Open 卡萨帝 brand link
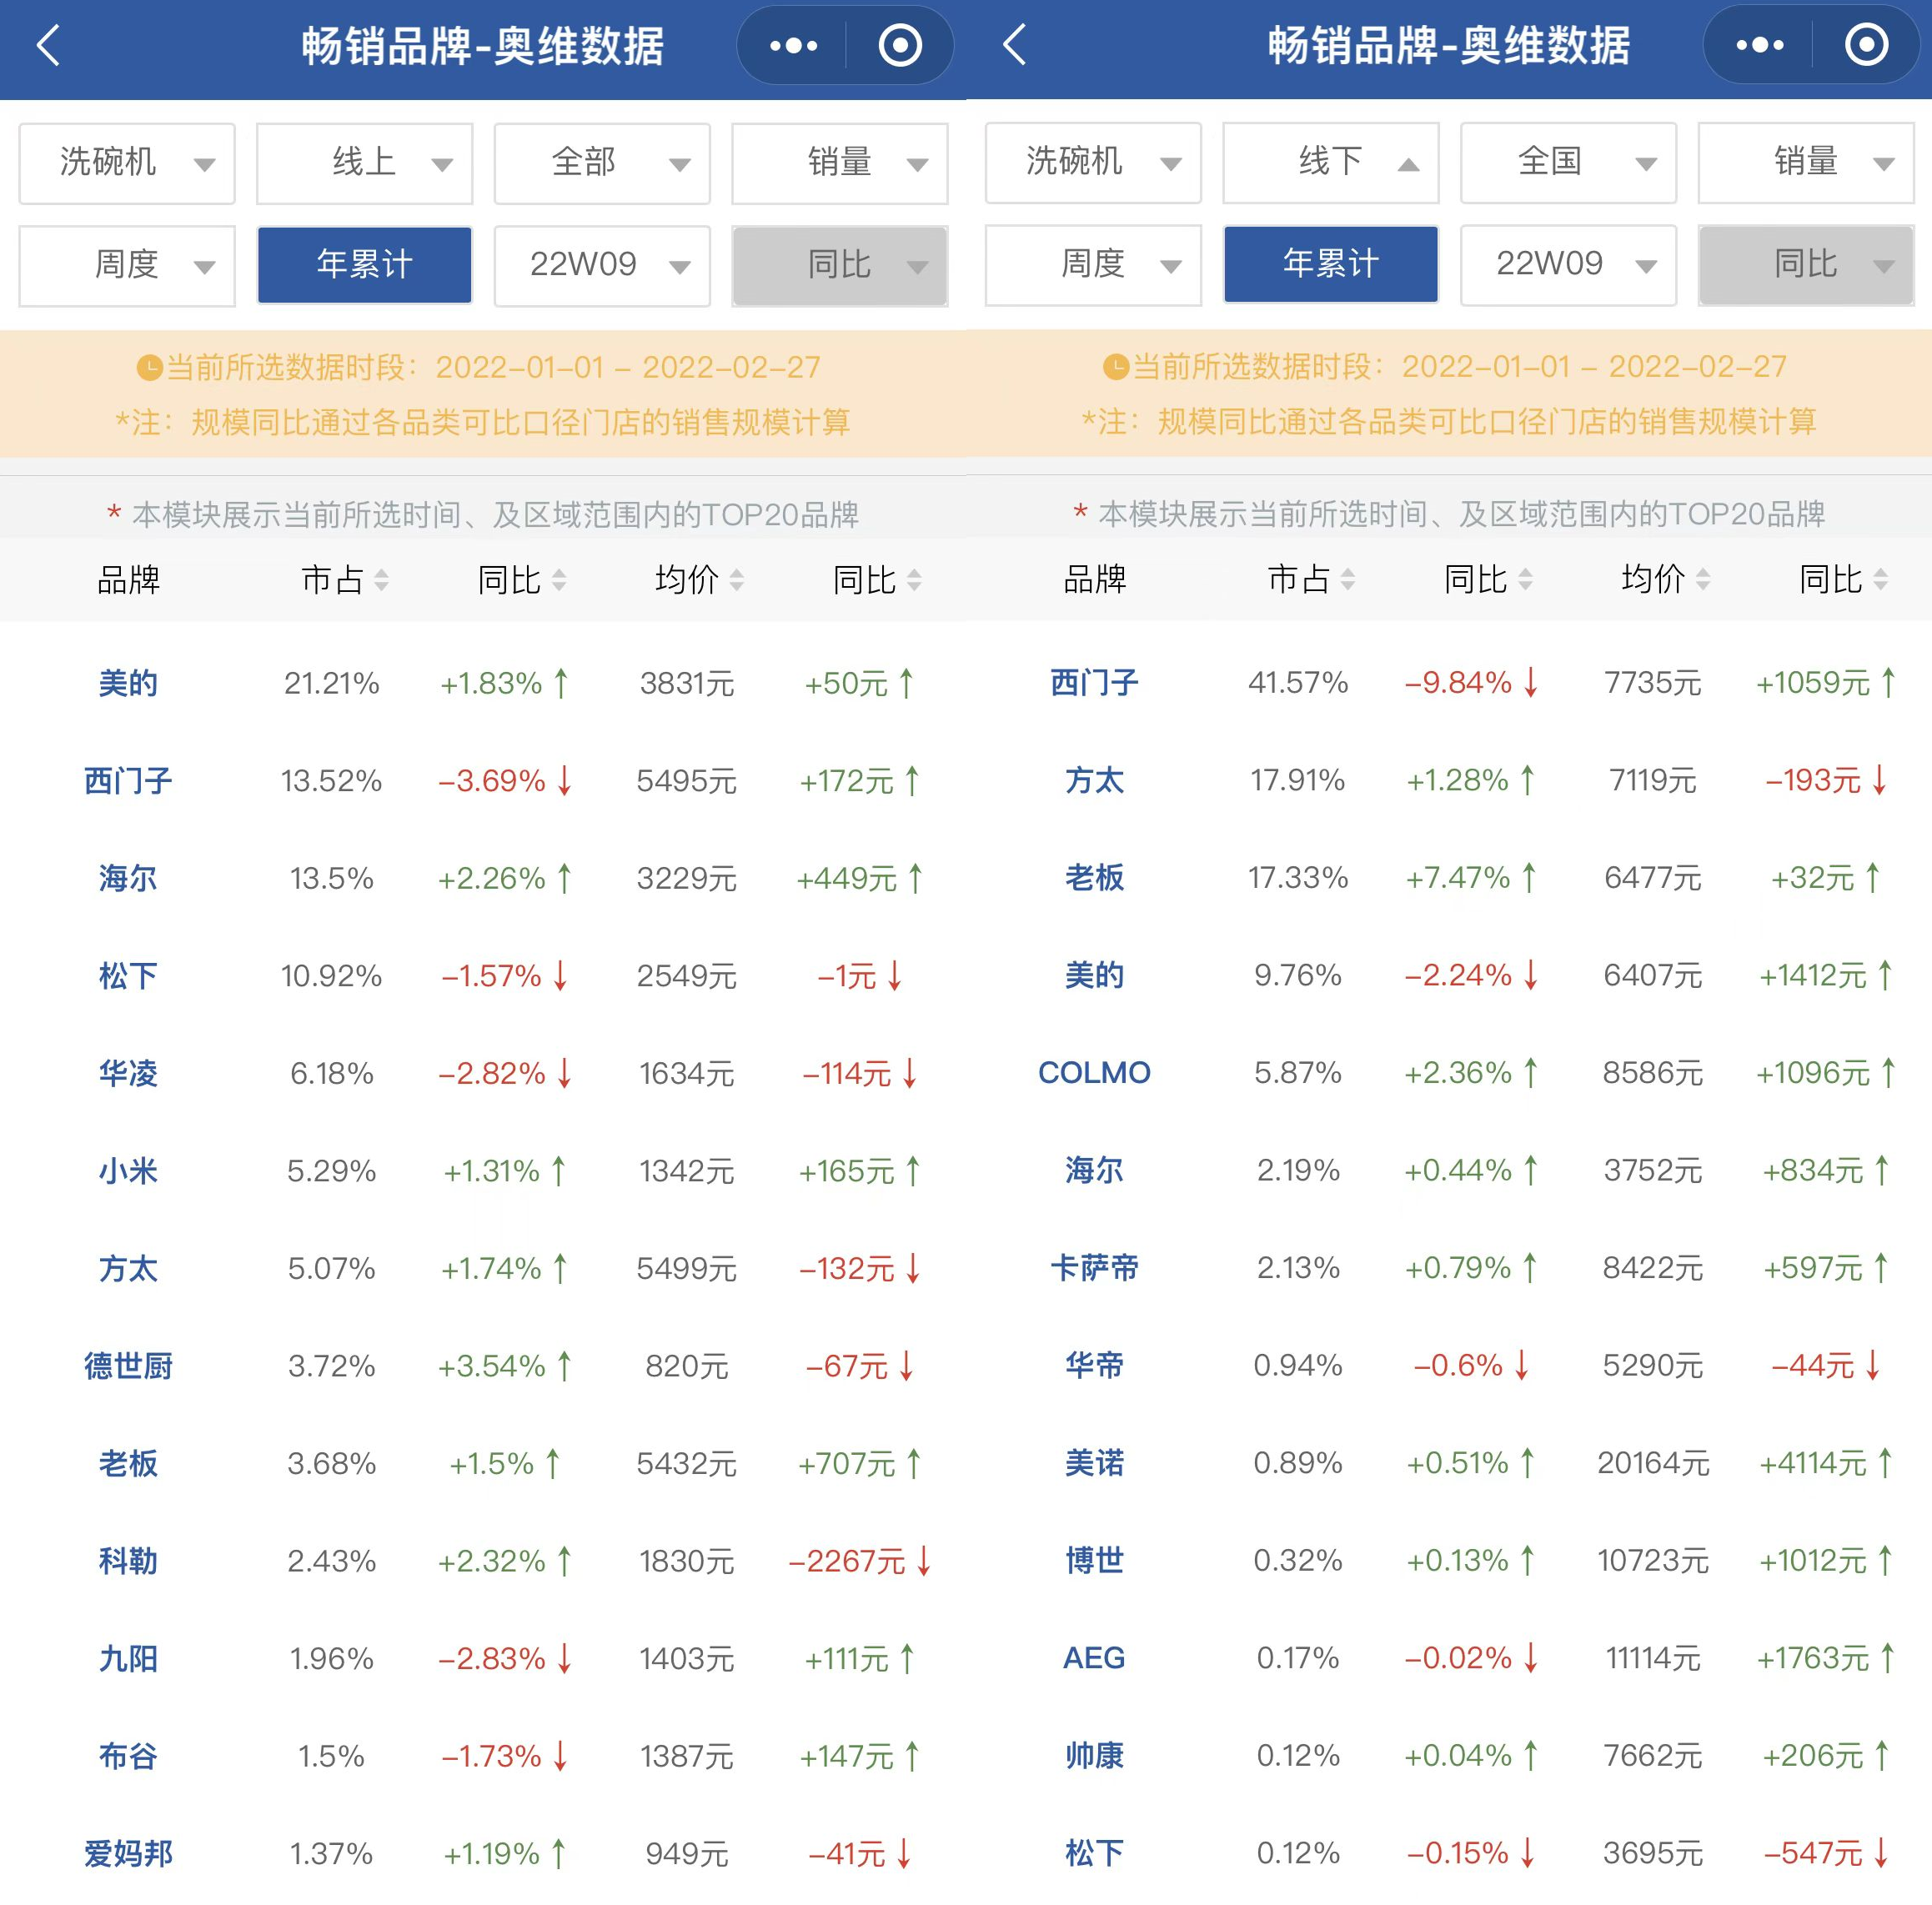 pyautogui.click(x=1094, y=1268)
